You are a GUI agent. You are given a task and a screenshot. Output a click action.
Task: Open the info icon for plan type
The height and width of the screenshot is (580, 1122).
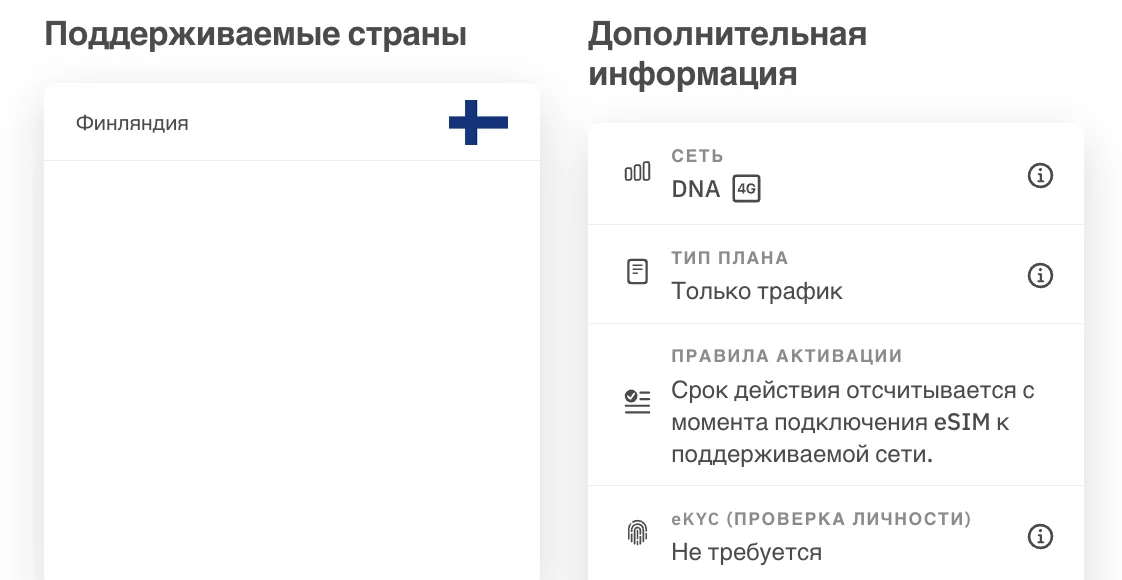[1040, 275]
